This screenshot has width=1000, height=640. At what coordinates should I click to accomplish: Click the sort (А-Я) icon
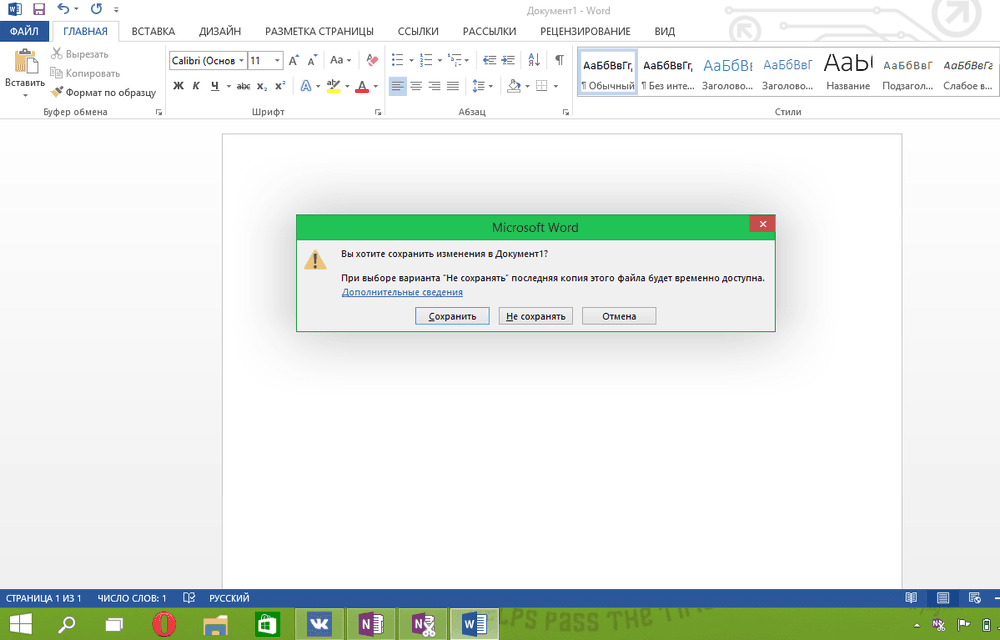tap(534, 61)
